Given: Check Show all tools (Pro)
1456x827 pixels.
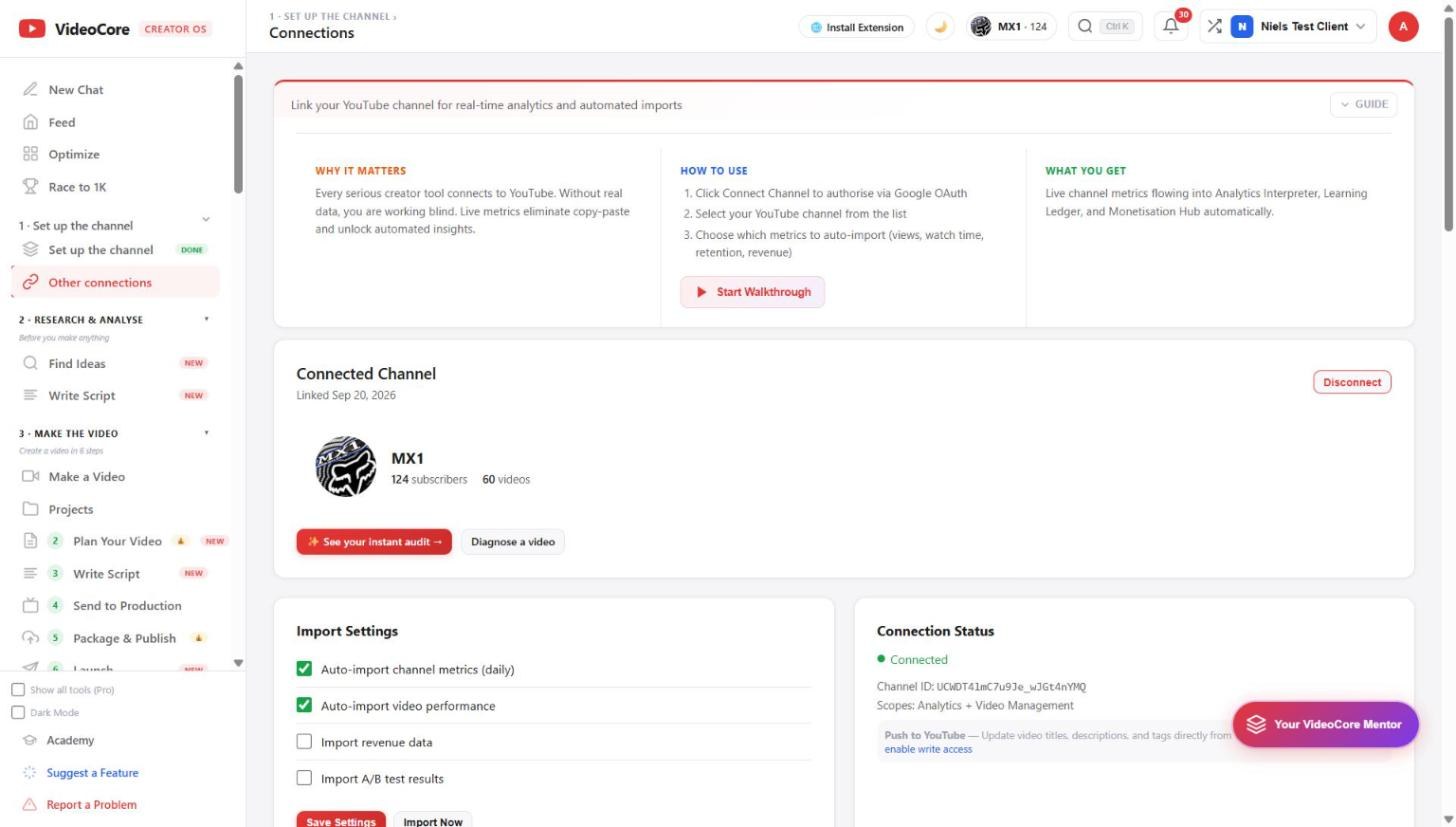Looking at the screenshot, I should point(18,690).
